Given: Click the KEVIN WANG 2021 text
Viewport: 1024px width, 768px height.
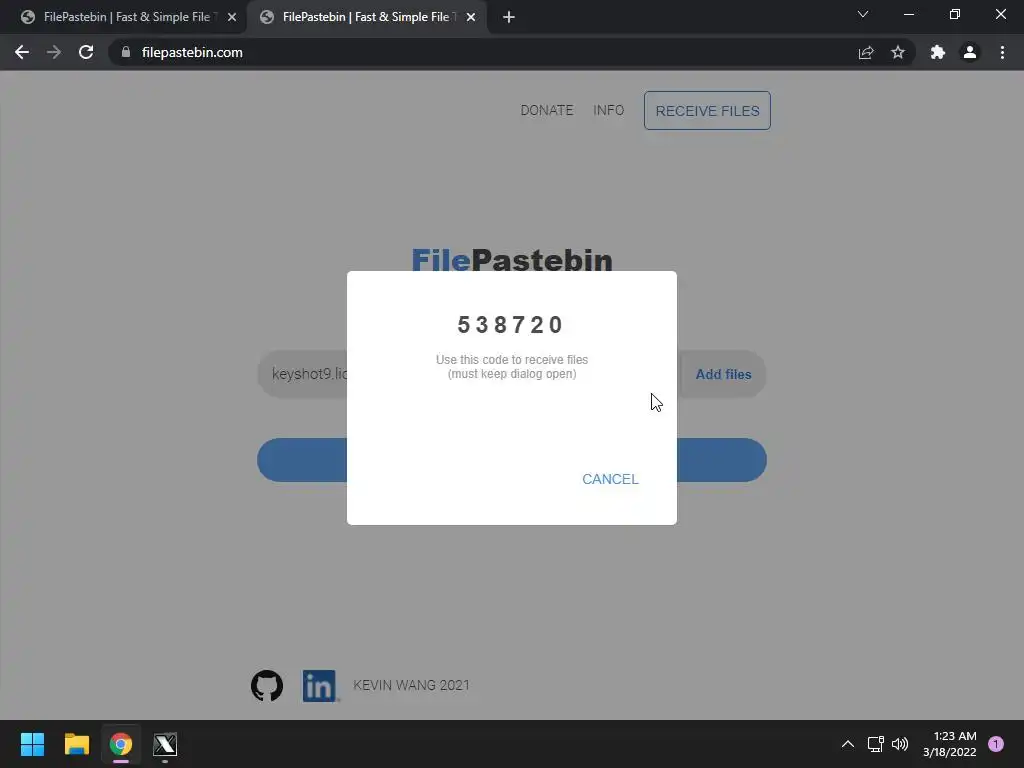Looking at the screenshot, I should coord(411,685).
